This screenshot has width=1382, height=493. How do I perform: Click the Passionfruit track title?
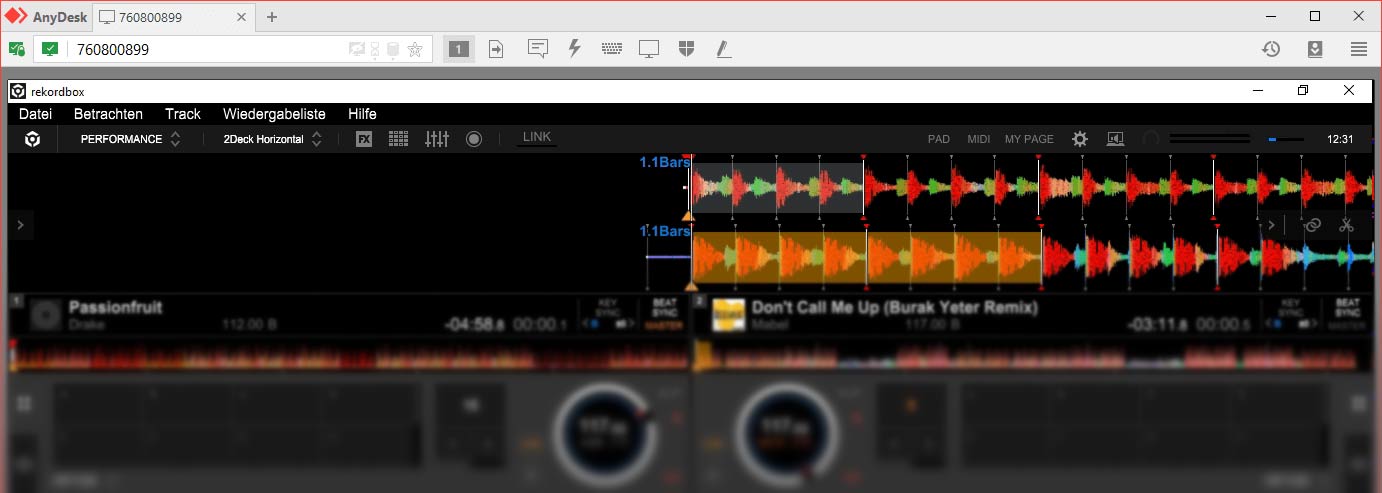click(x=115, y=308)
